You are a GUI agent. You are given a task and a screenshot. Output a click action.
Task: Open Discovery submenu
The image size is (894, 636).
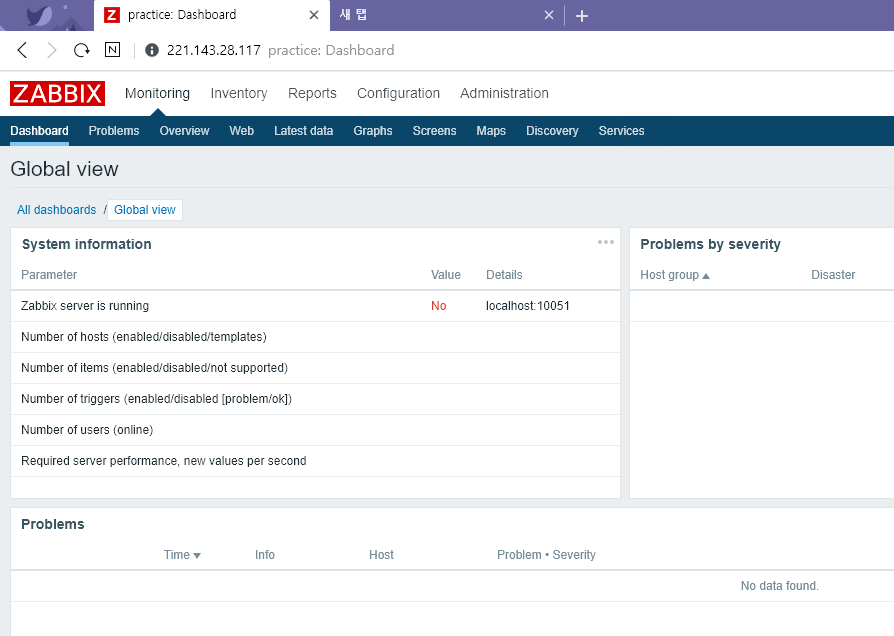(552, 131)
